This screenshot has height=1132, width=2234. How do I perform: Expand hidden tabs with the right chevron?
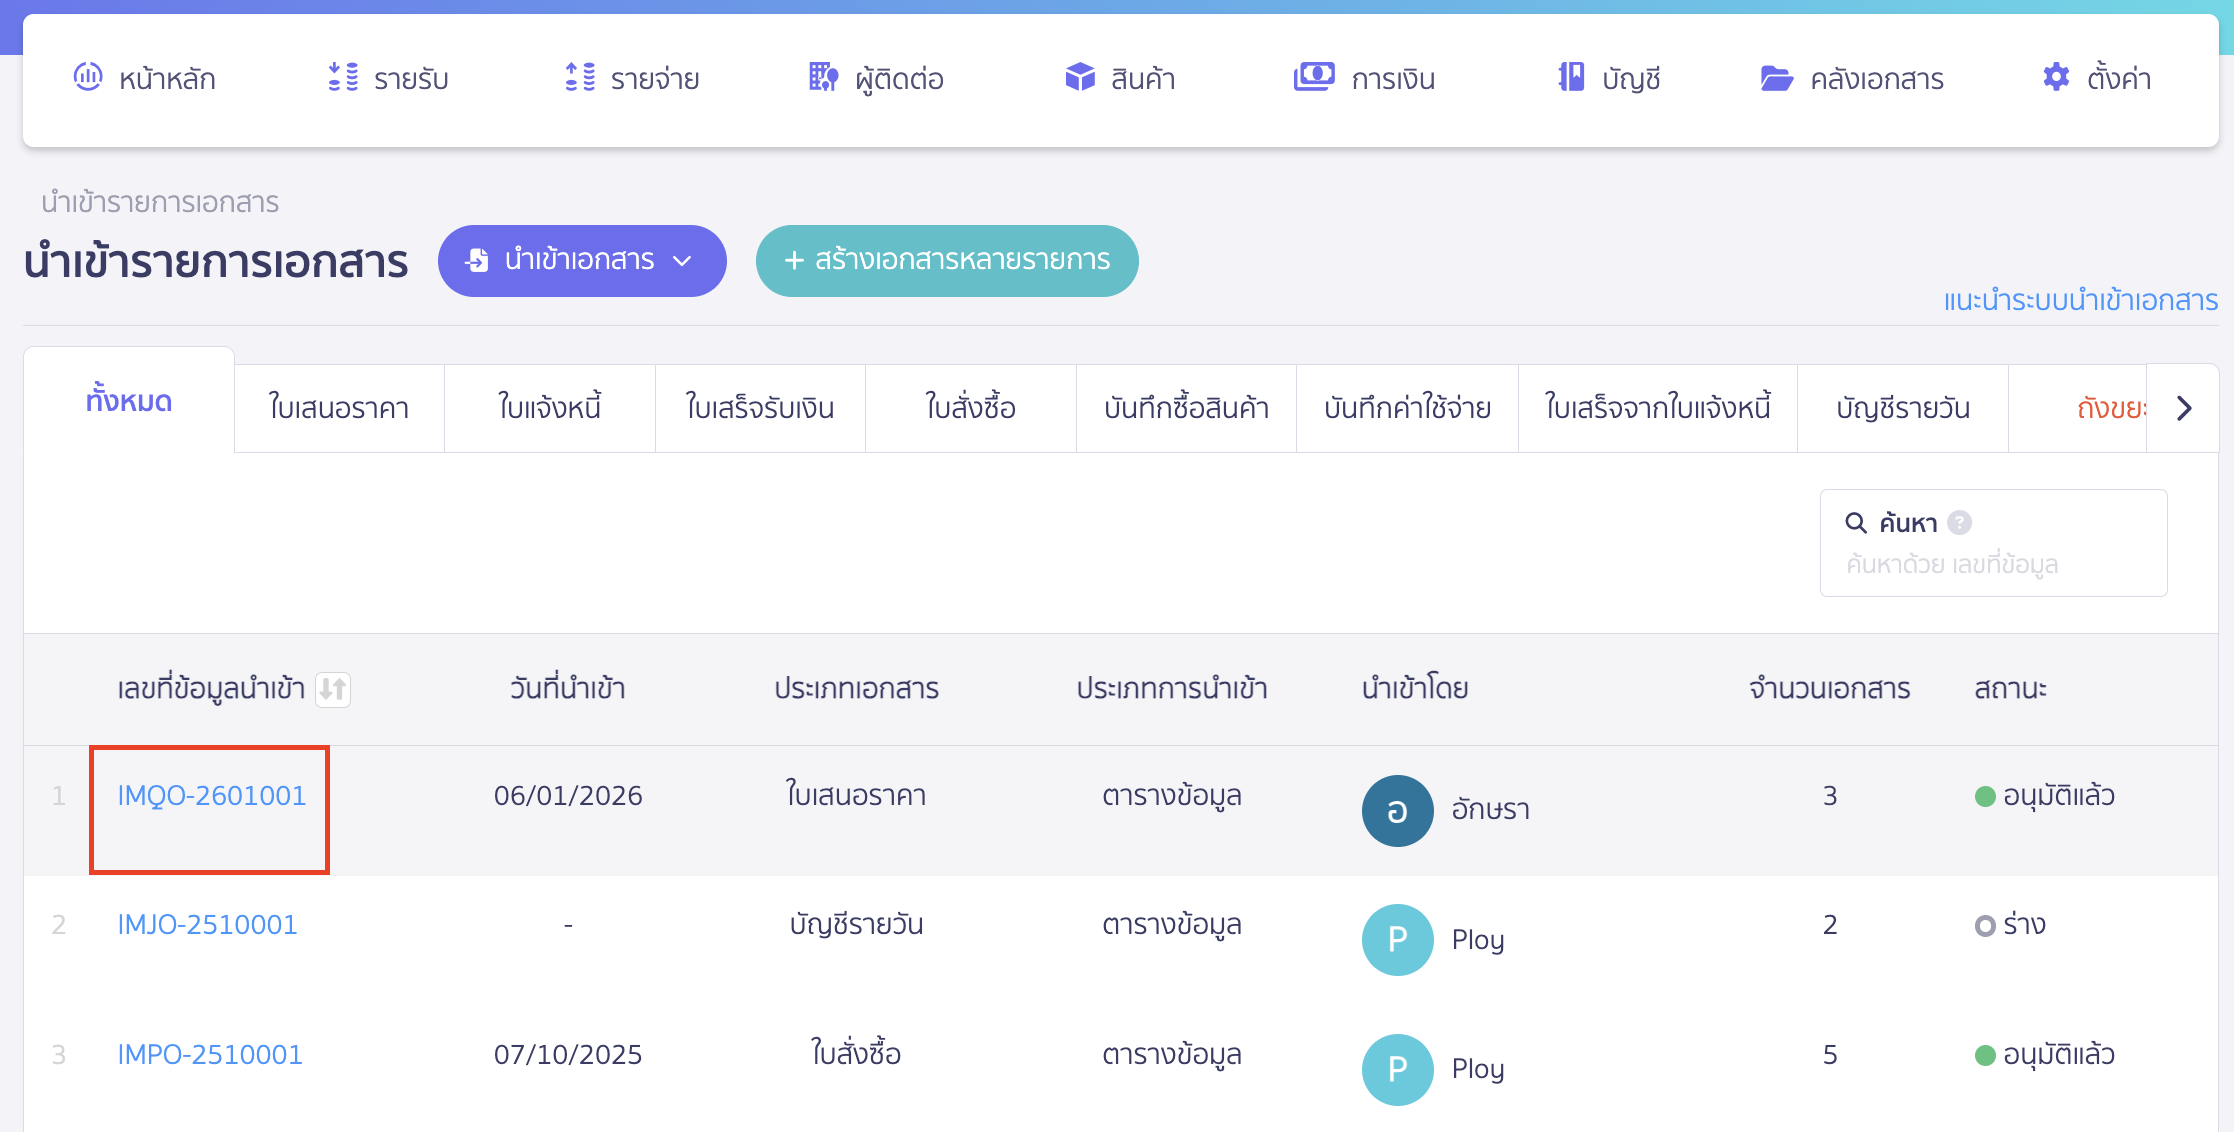click(x=2185, y=408)
